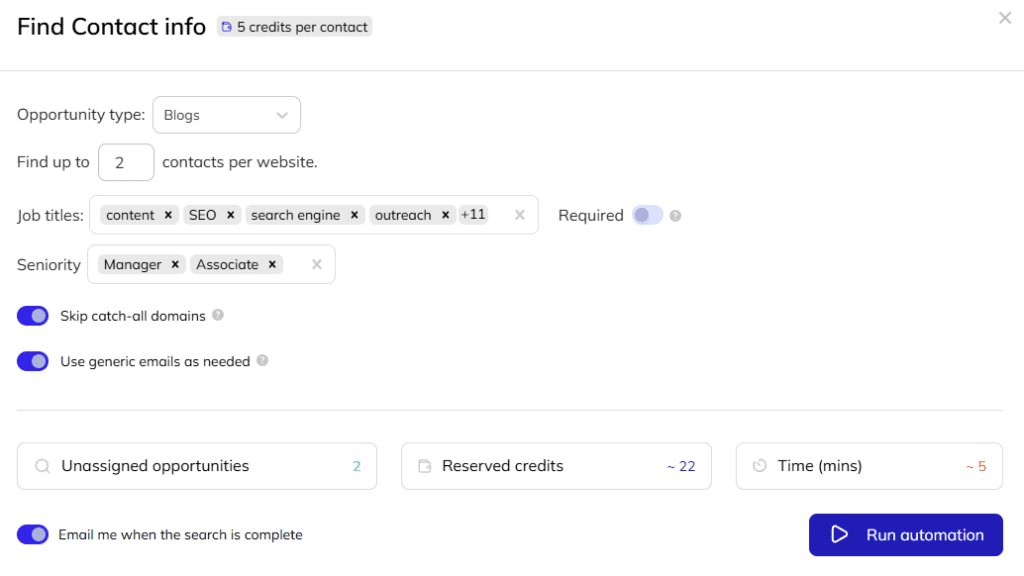The width and height of the screenshot is (1024, 576).
Task: Remove the SEO job title tag
Action: pos(230,214)
